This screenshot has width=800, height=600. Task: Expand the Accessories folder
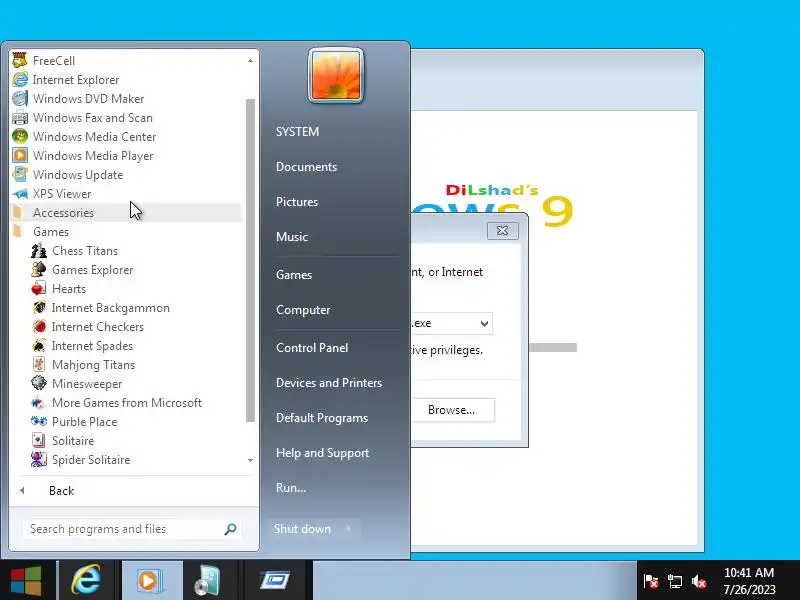tap(126, 213)
